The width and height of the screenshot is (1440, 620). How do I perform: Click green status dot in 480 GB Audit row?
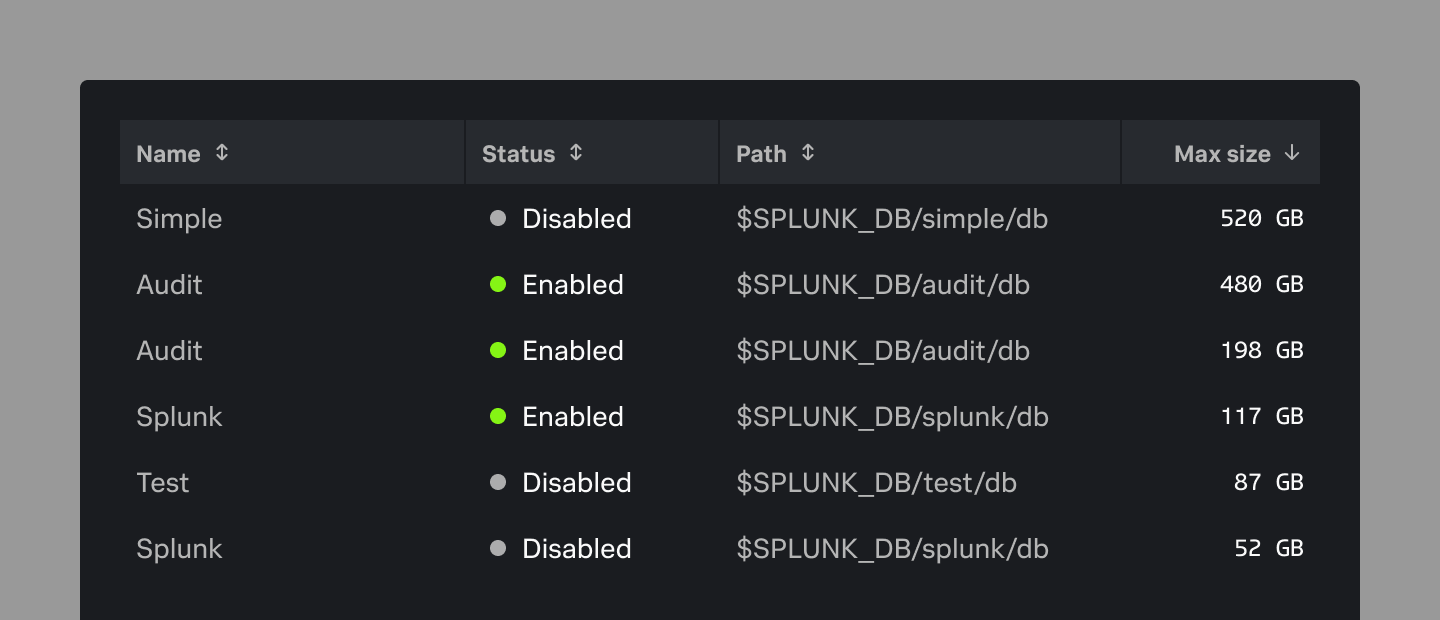(x=498, y=284)
